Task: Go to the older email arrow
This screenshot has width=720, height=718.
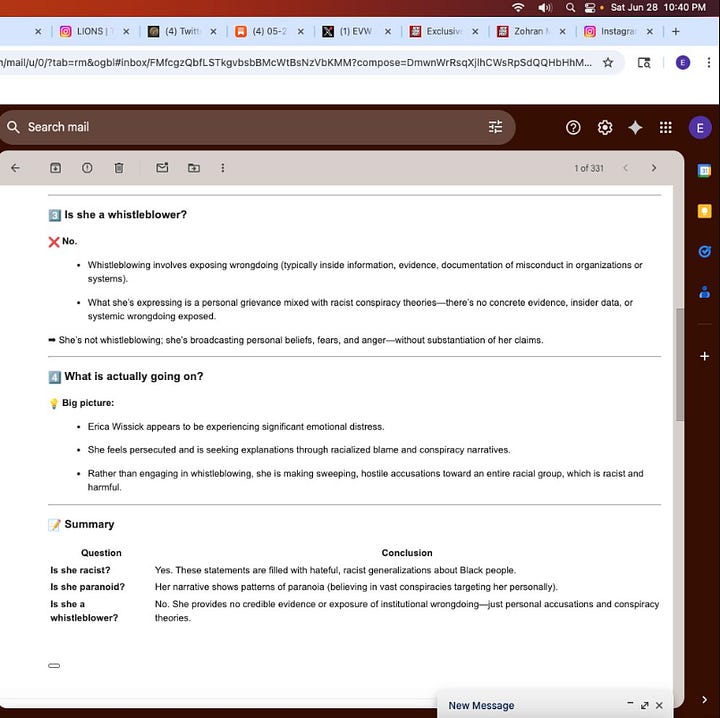Action: [x=654, y=168]
